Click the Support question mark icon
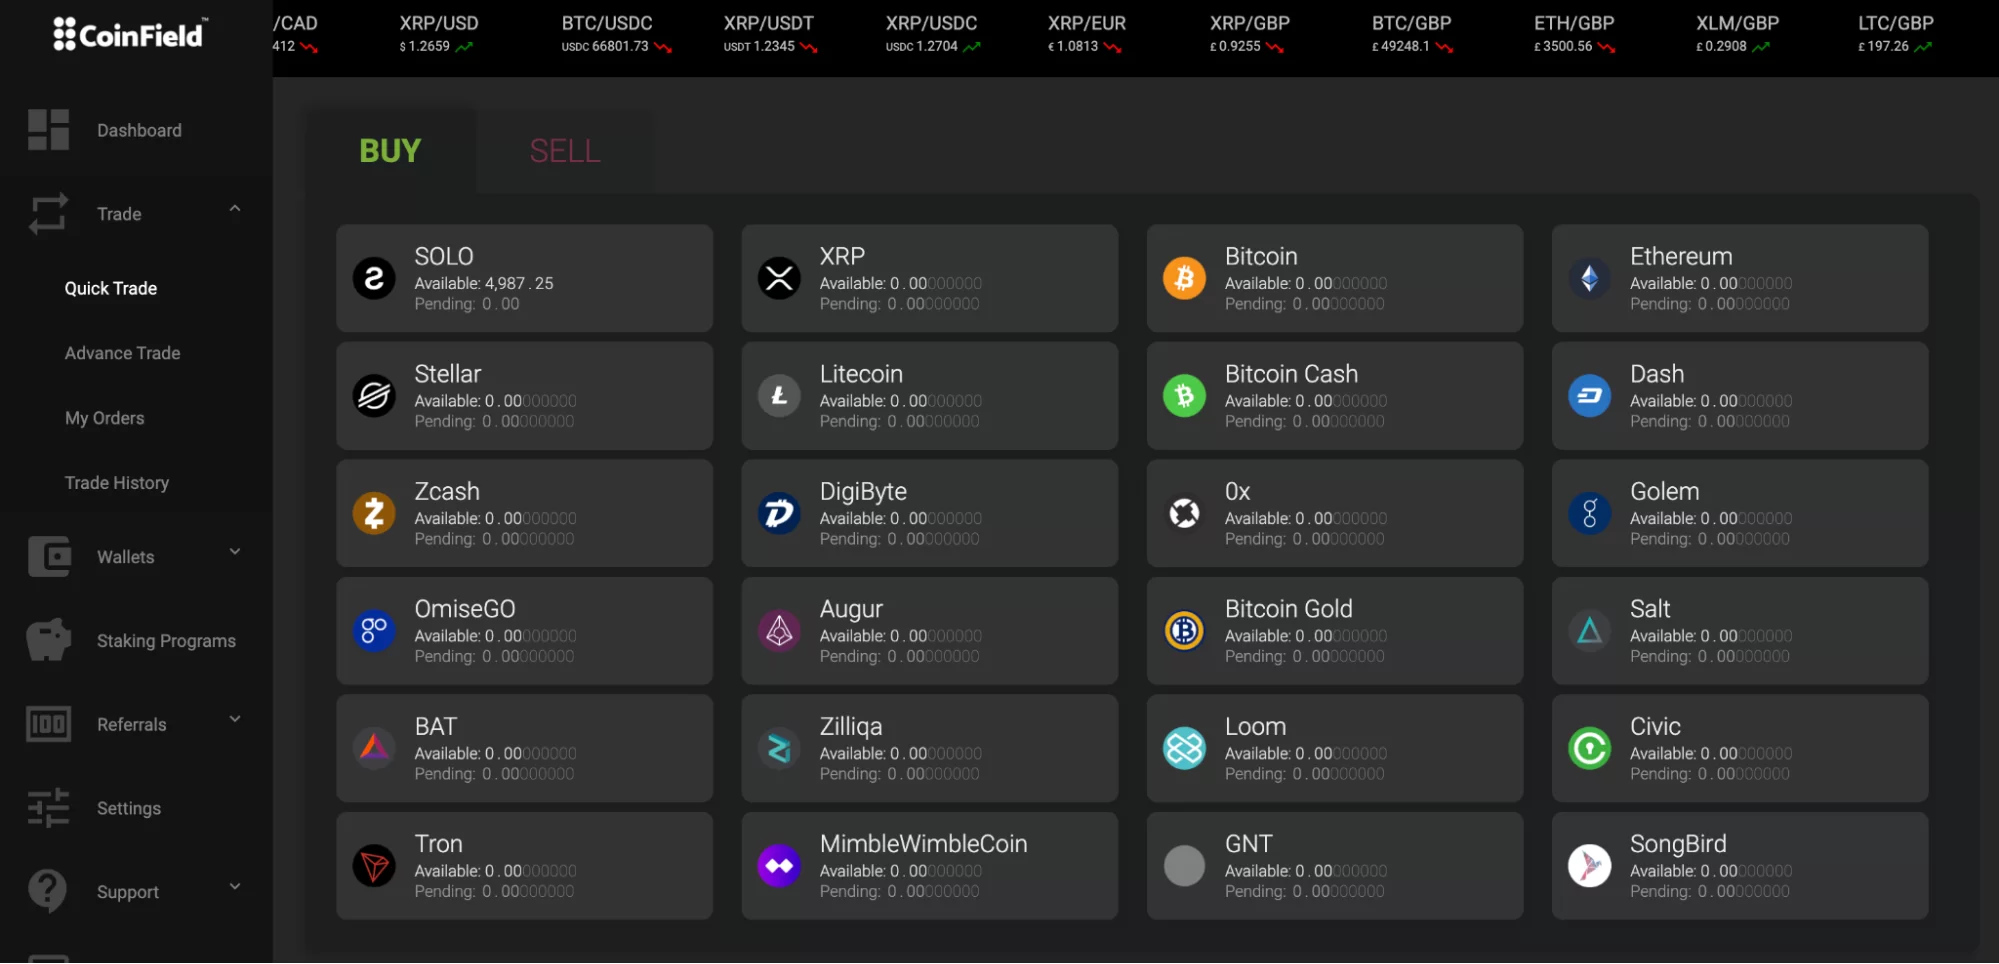 click(48, 891)
